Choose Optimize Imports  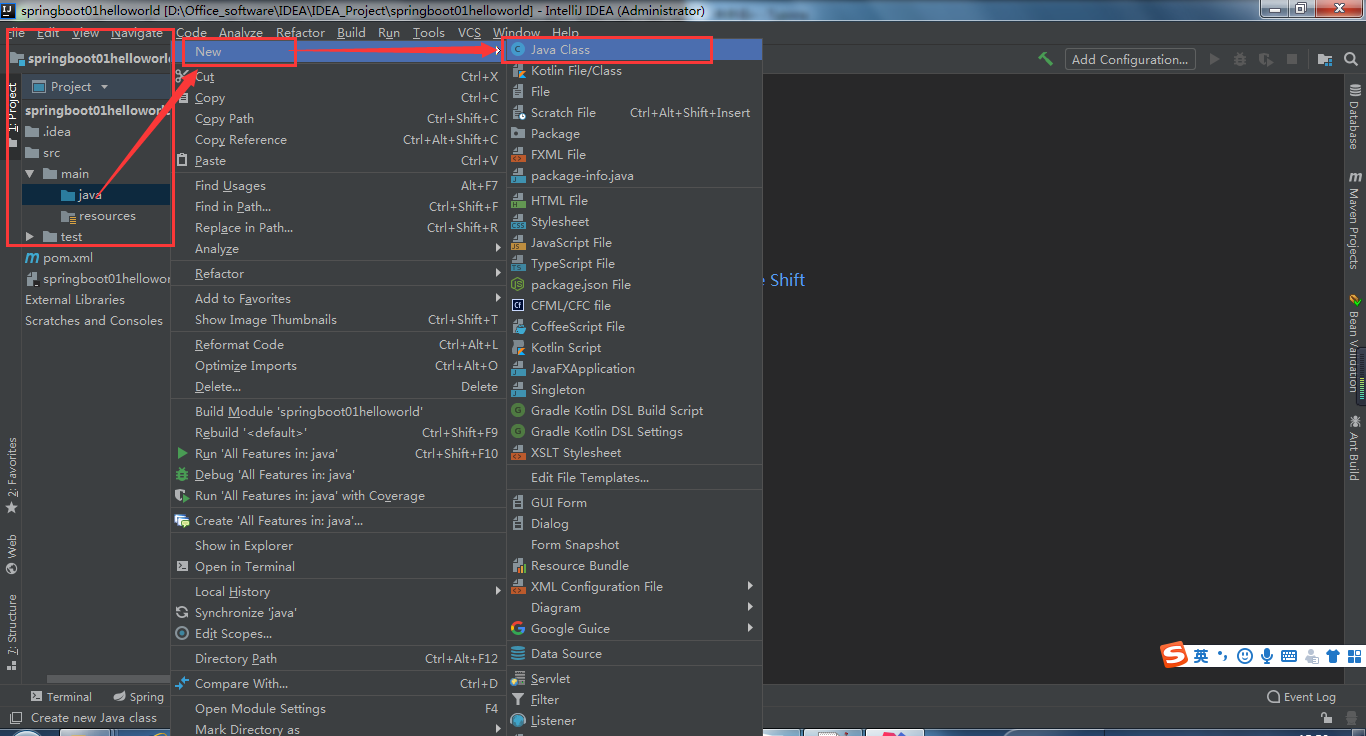[x=338, y=366]
